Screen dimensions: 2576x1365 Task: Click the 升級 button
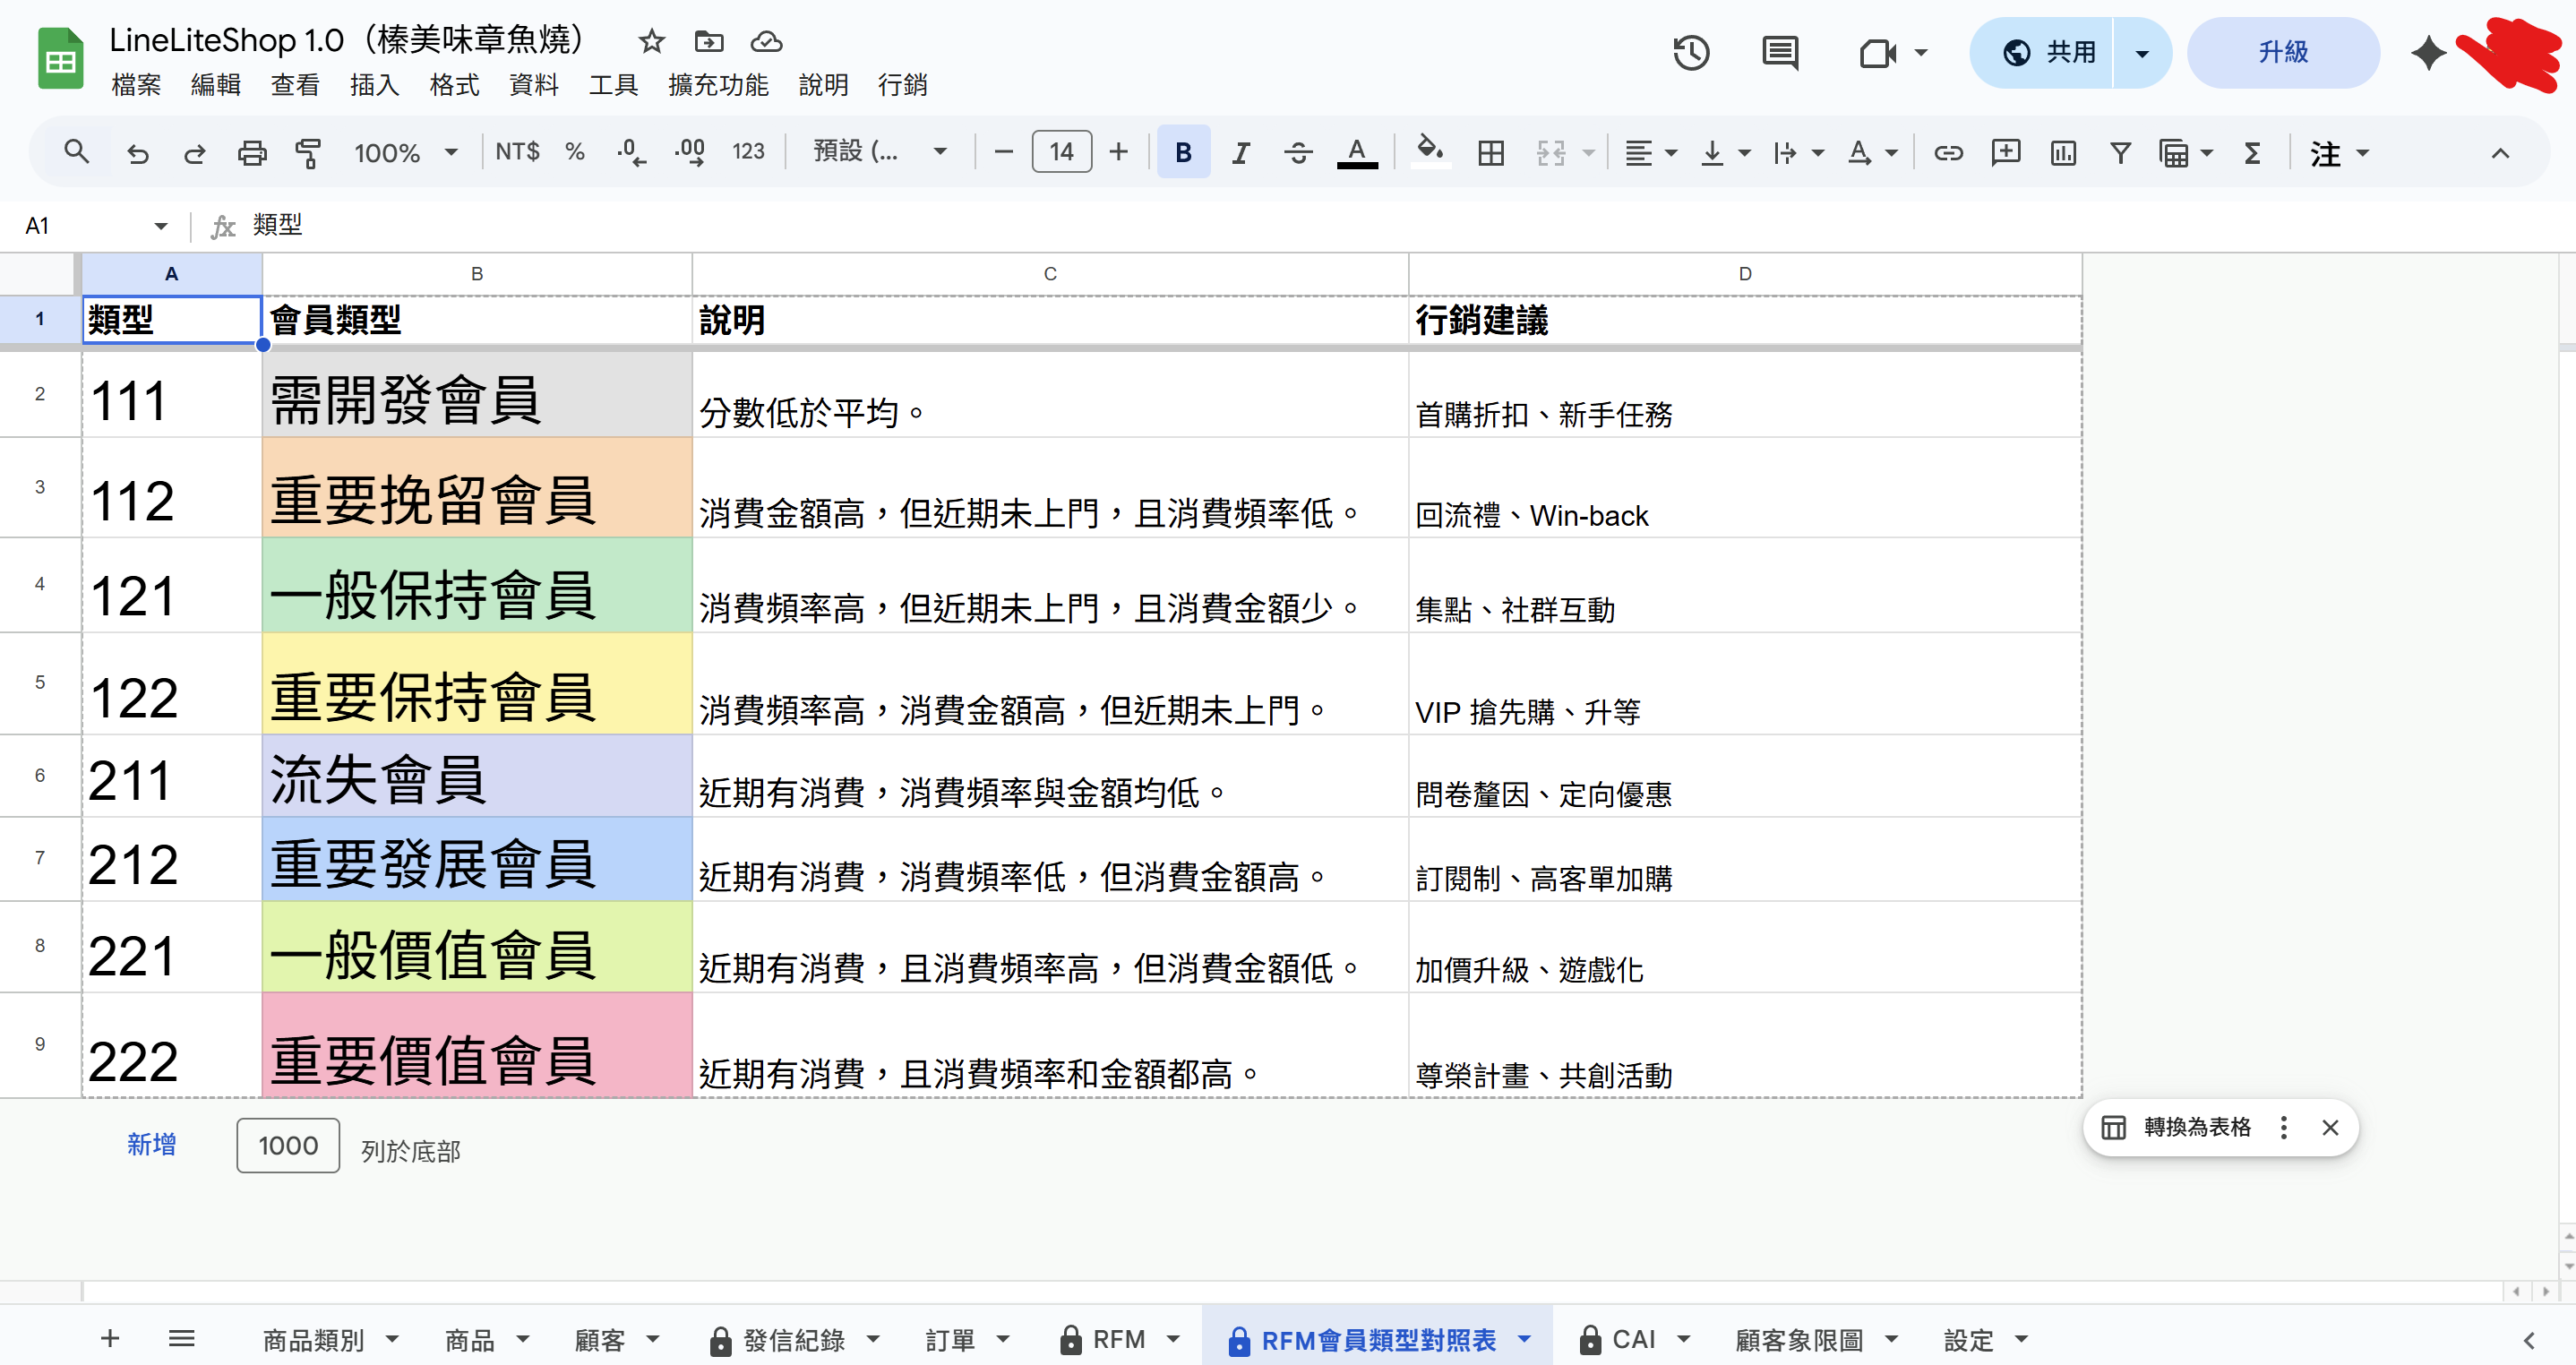(x=2283, y=52)
